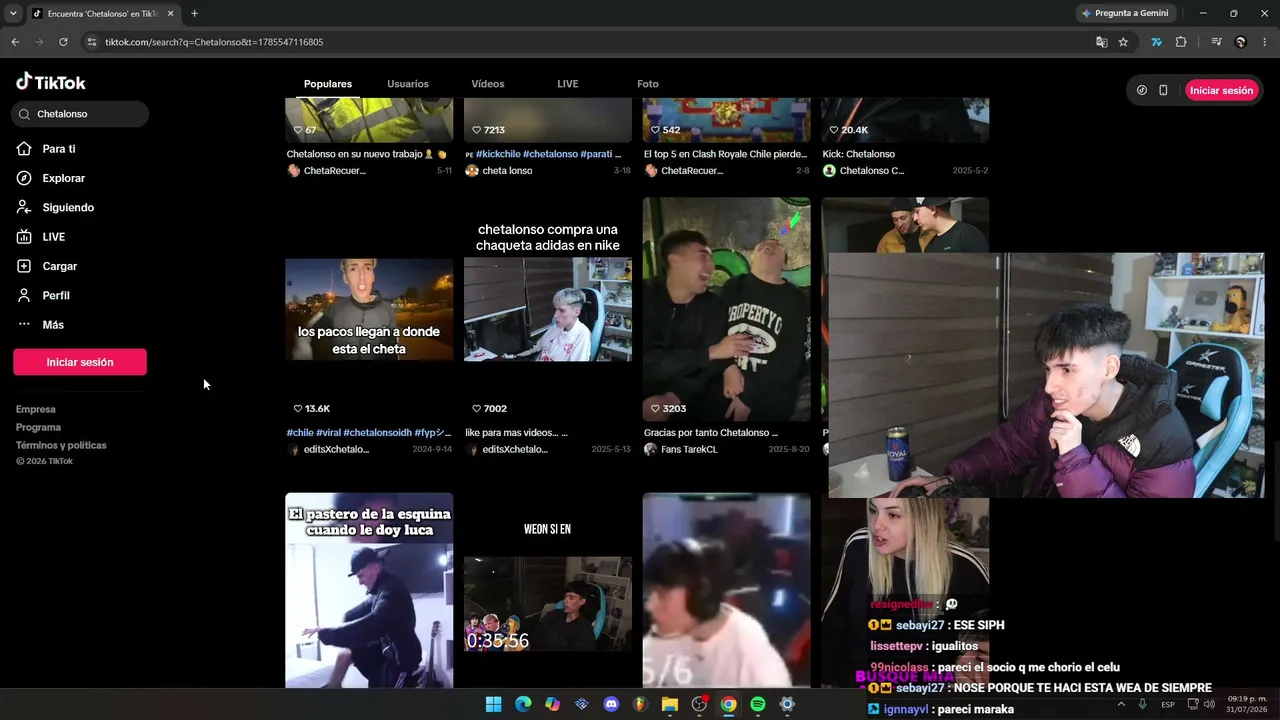The width and height of the screenshot is (1280, 720).
Task: Go to Siguiendo in the sidebar
Action: pos(55,208)
